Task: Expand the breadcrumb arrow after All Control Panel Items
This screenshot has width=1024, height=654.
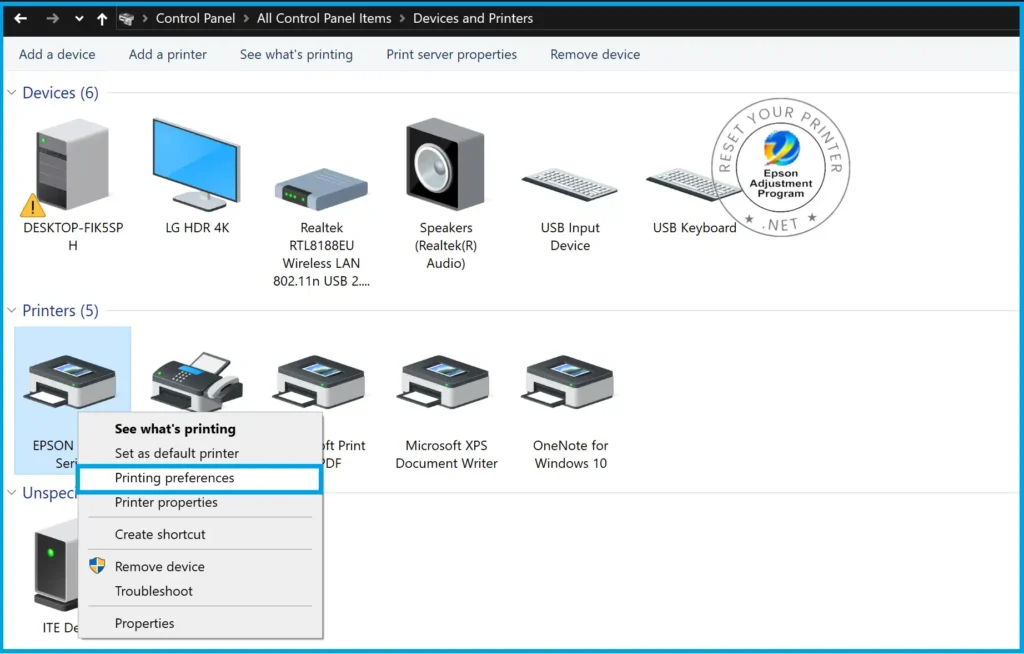Action: 402,19
